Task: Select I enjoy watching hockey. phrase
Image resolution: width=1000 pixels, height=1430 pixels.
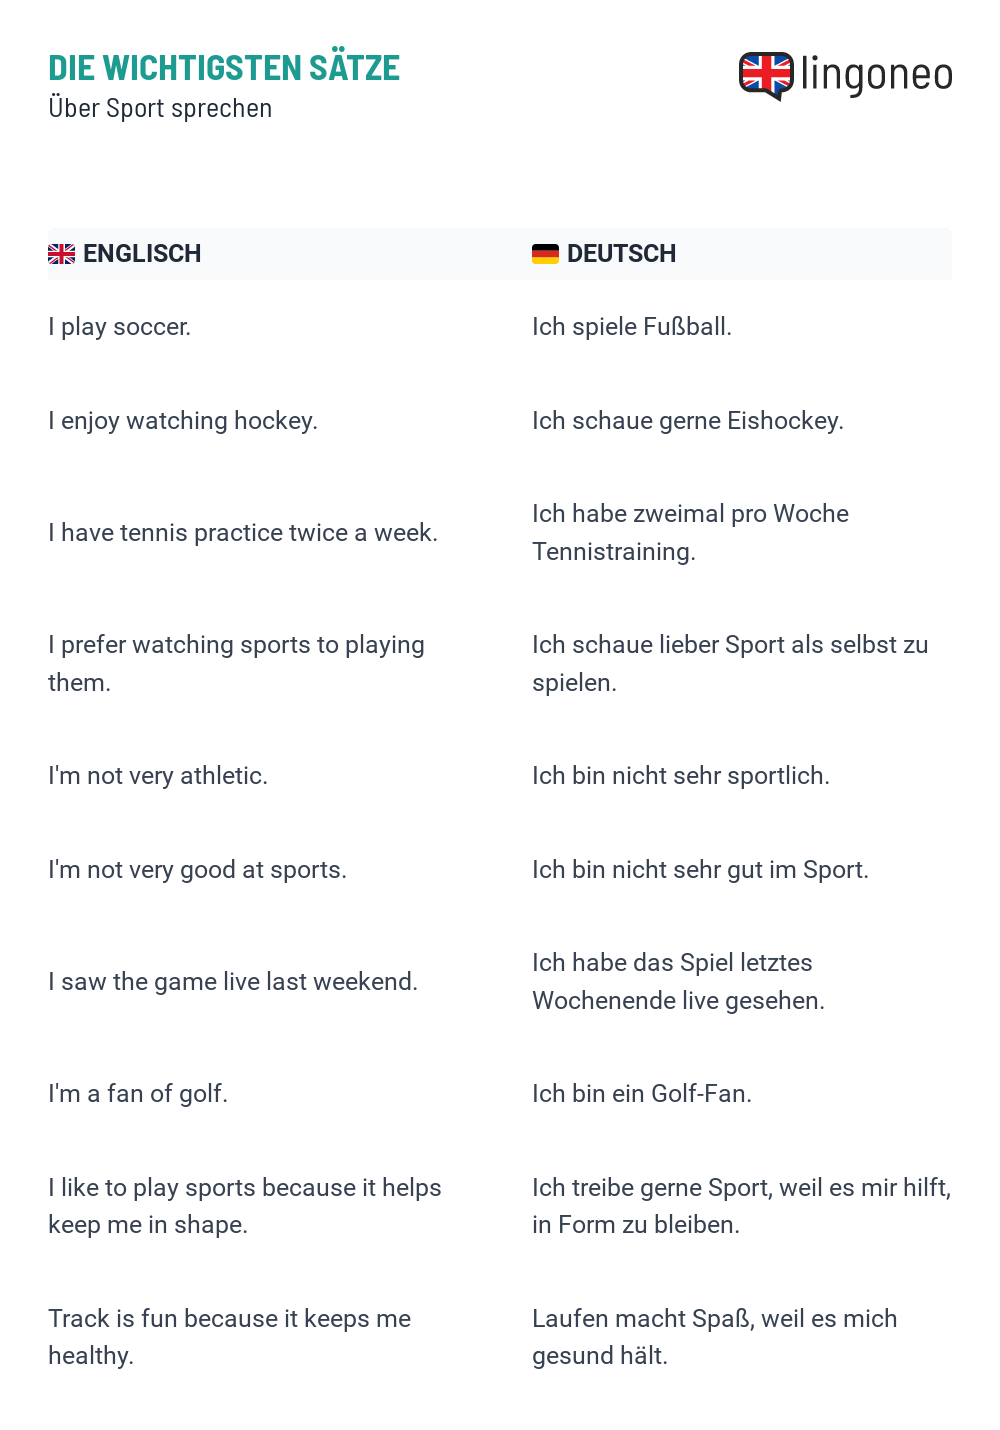Action: click(x=183, y=421)
